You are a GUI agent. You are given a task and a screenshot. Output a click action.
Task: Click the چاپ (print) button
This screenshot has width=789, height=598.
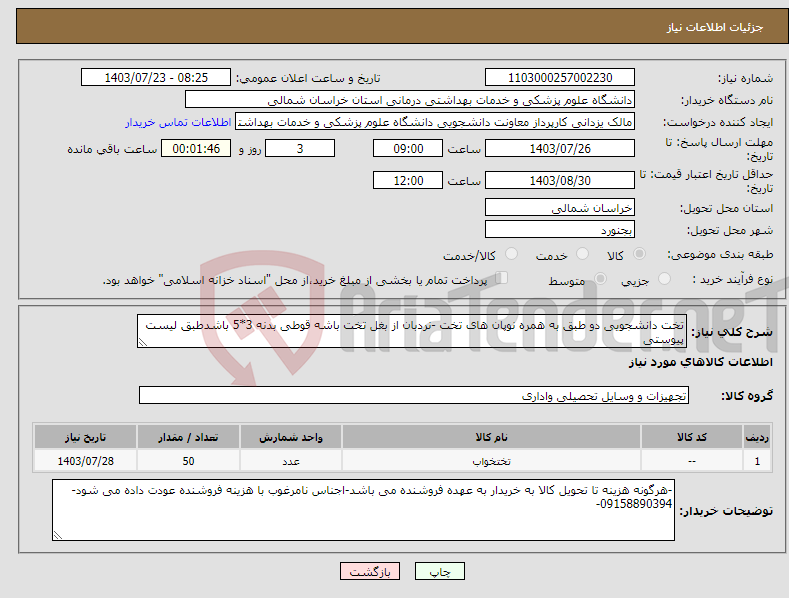[439, 571]
